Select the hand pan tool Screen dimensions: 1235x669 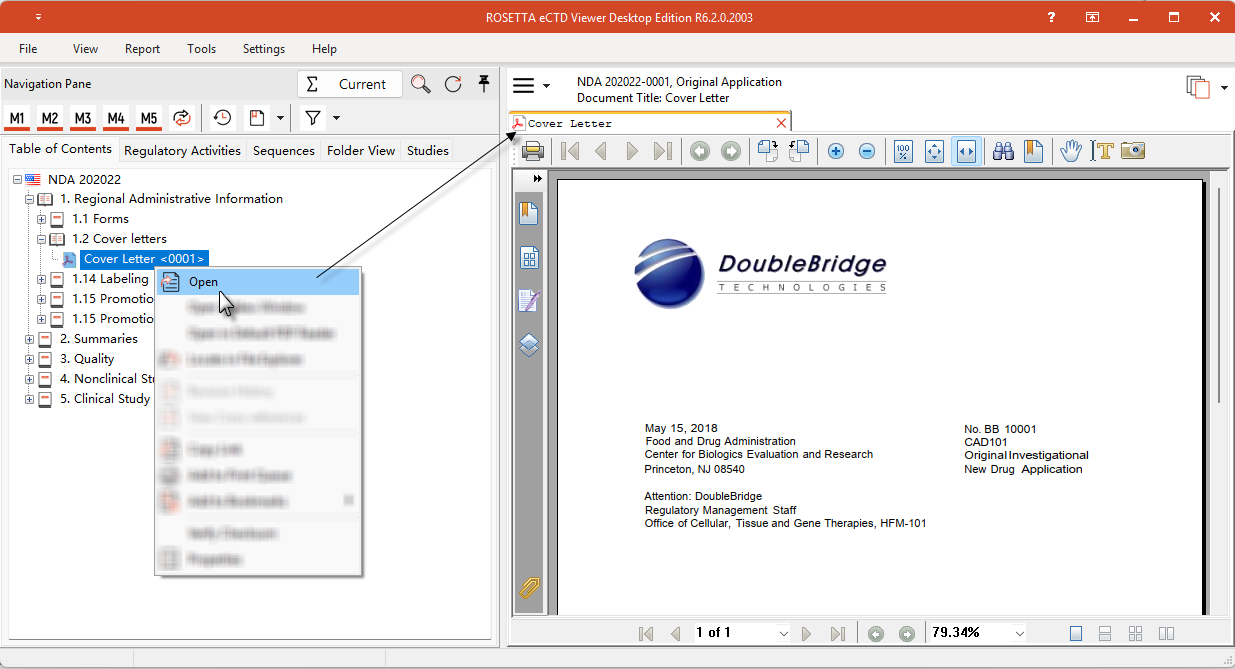point(1072,151)
